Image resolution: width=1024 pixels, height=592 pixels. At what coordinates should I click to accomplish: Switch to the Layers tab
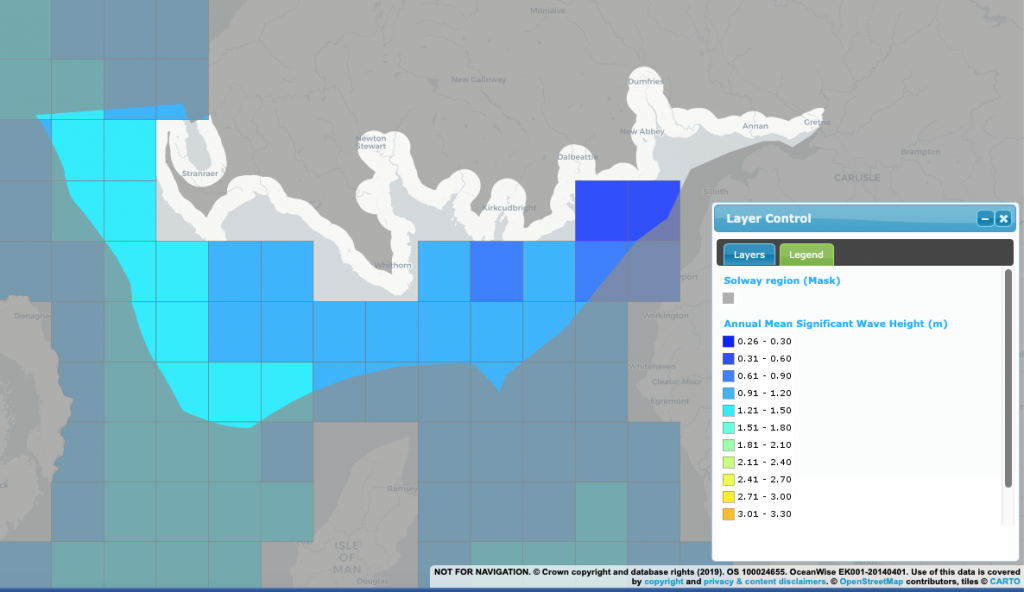pyautogui.click(x=748, y=254)
